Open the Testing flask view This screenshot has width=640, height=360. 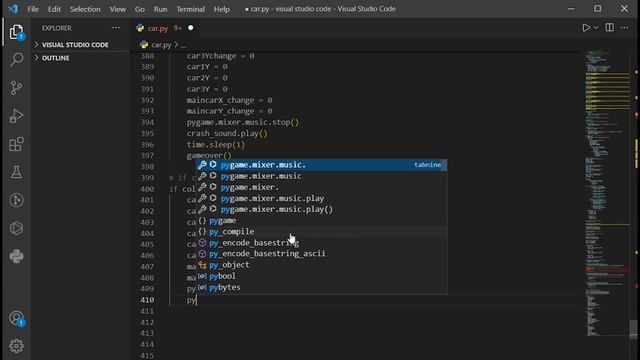(16, 172)
